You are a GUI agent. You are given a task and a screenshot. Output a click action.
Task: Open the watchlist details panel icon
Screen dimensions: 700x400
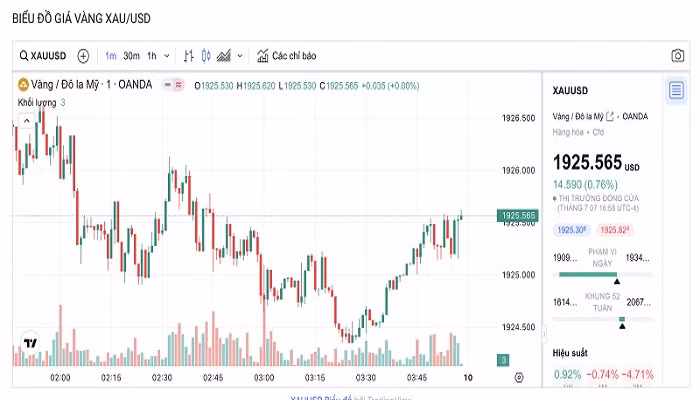[676, 91]
